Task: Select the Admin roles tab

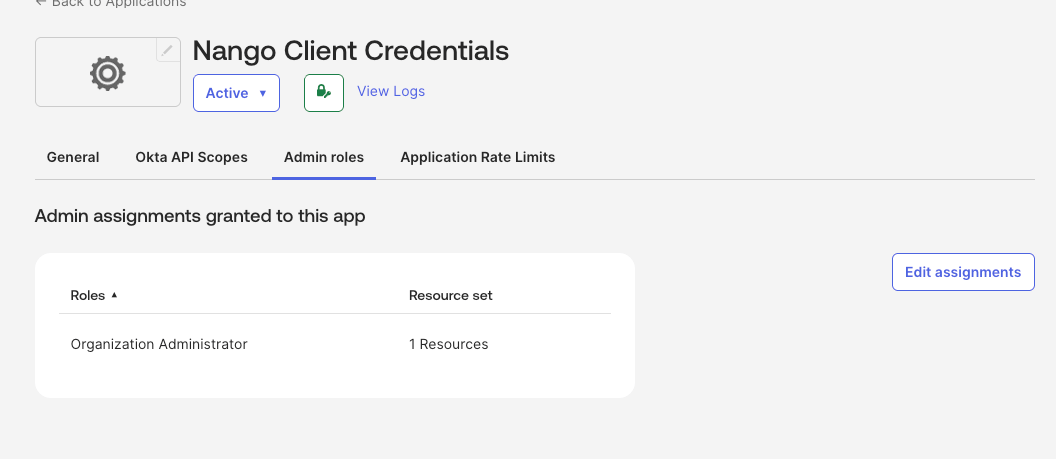Action: 324,157
